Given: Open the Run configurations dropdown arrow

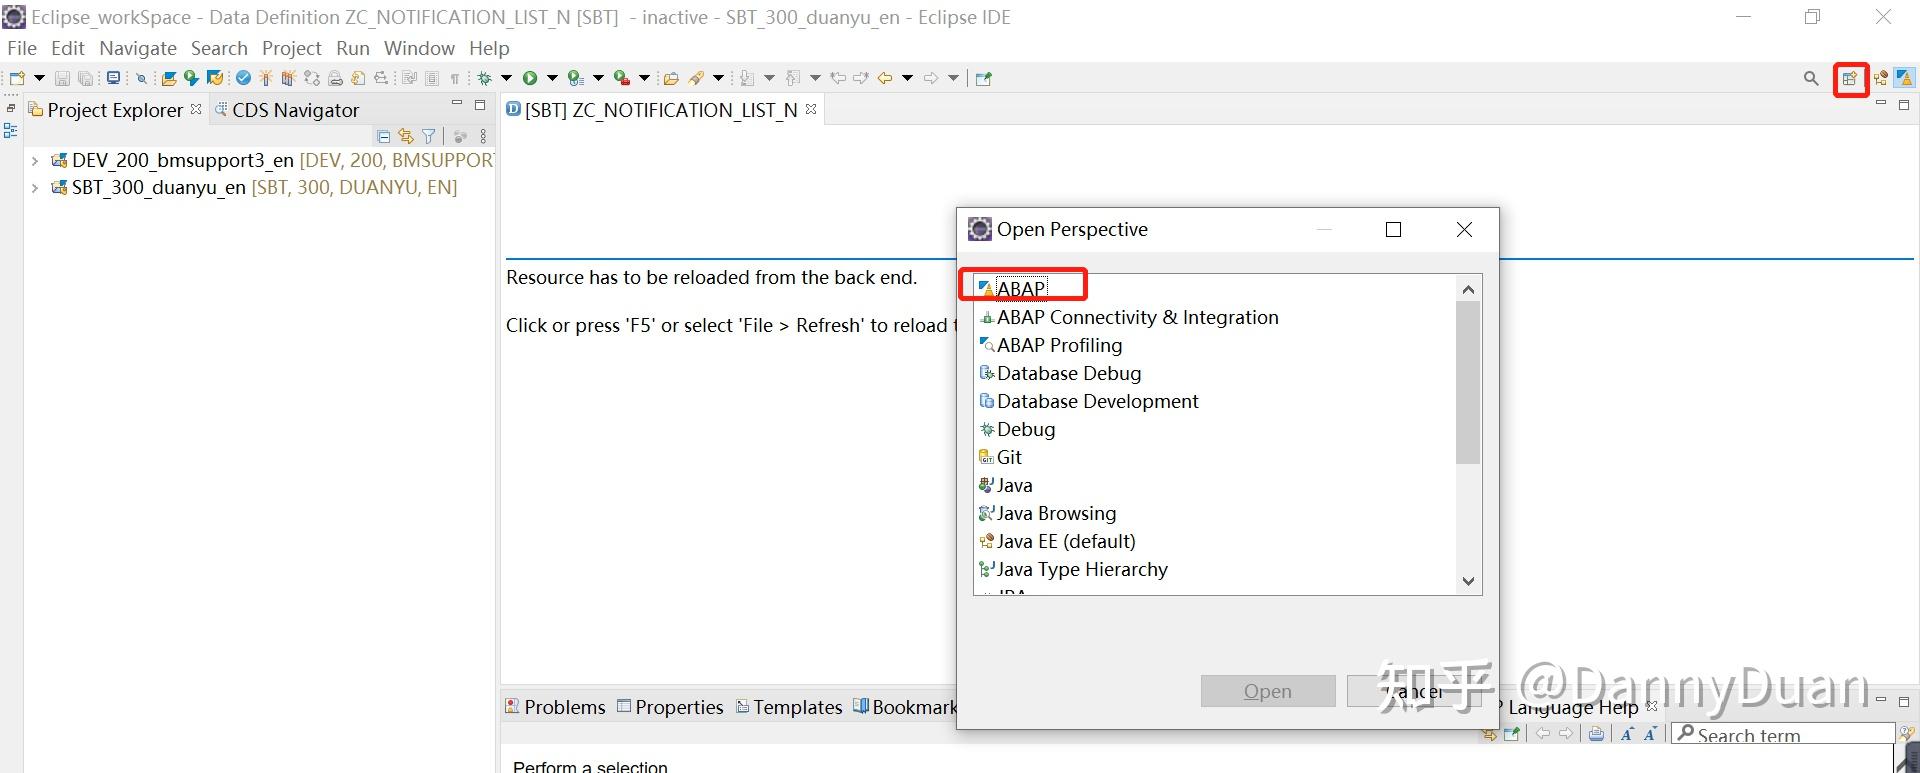Looking at the screenshot, I should coord(552,78).
